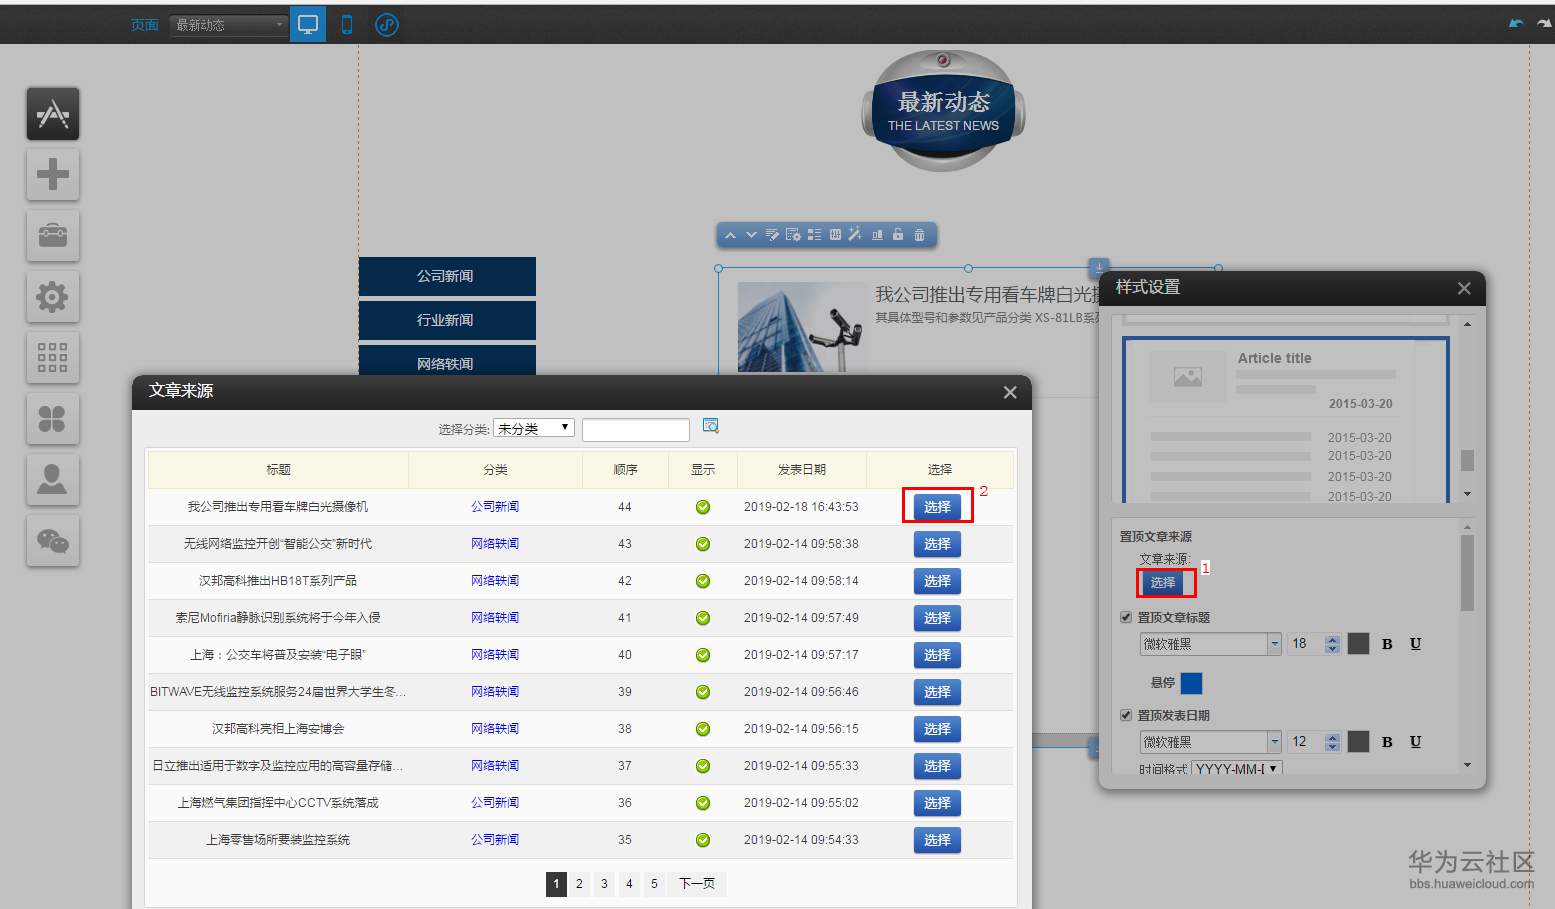
Task: Select the article 上海零售场所要装监控系统
Action: (937, 840)
